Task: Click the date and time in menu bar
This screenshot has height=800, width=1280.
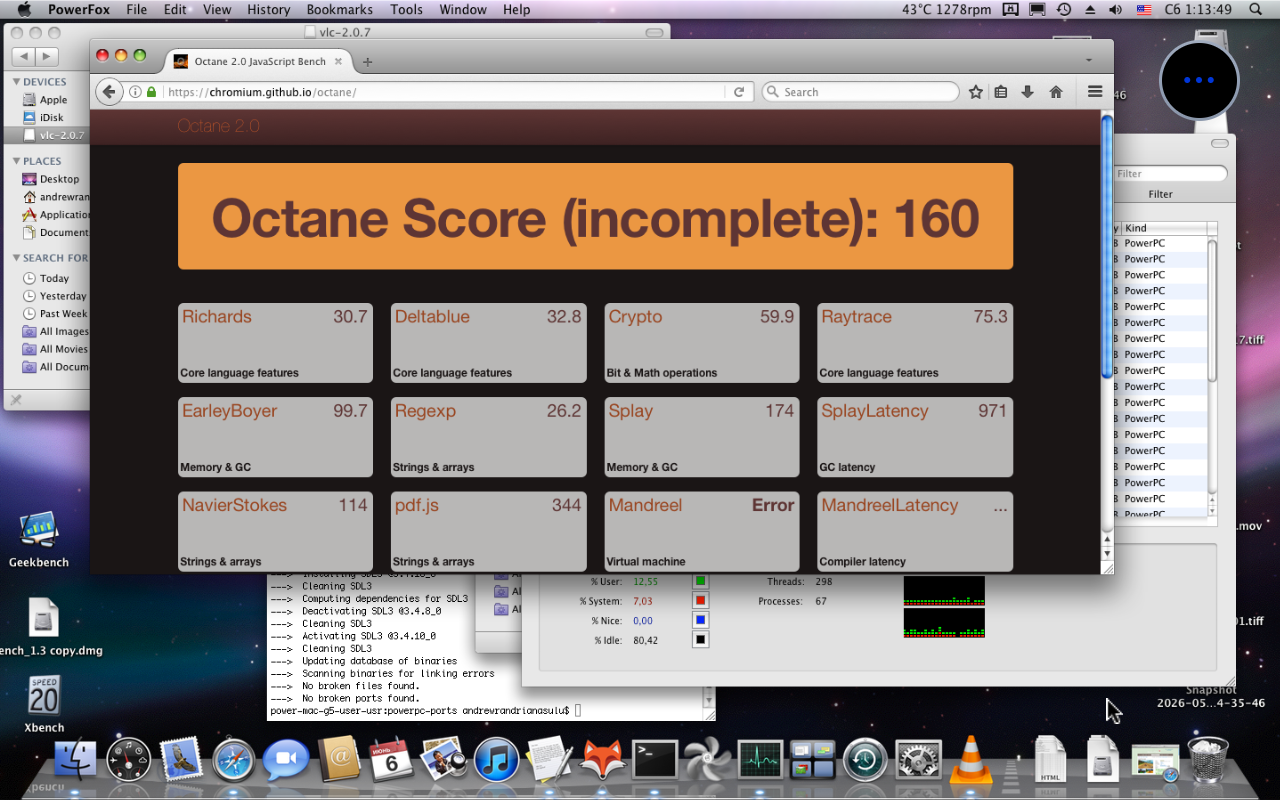Action: click(1198, 10)
